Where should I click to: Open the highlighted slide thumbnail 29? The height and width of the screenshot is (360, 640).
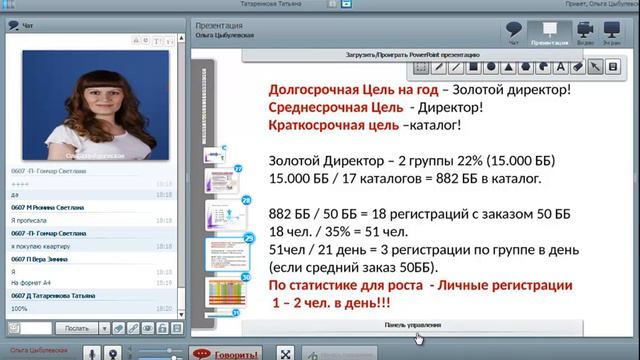click(227, 254)
